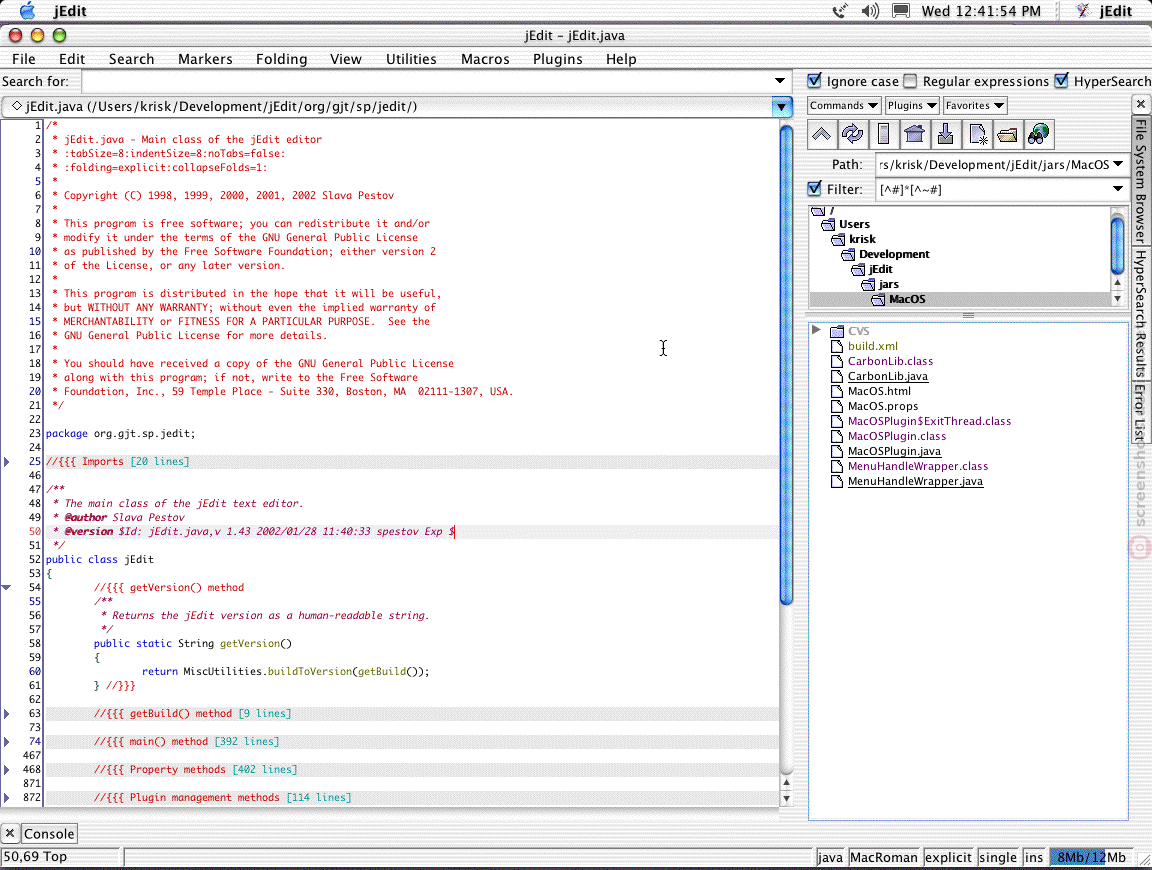Screen dimensions: 1152x870
Task: Click the folder icon next to Users
Action: coord(829,224)
